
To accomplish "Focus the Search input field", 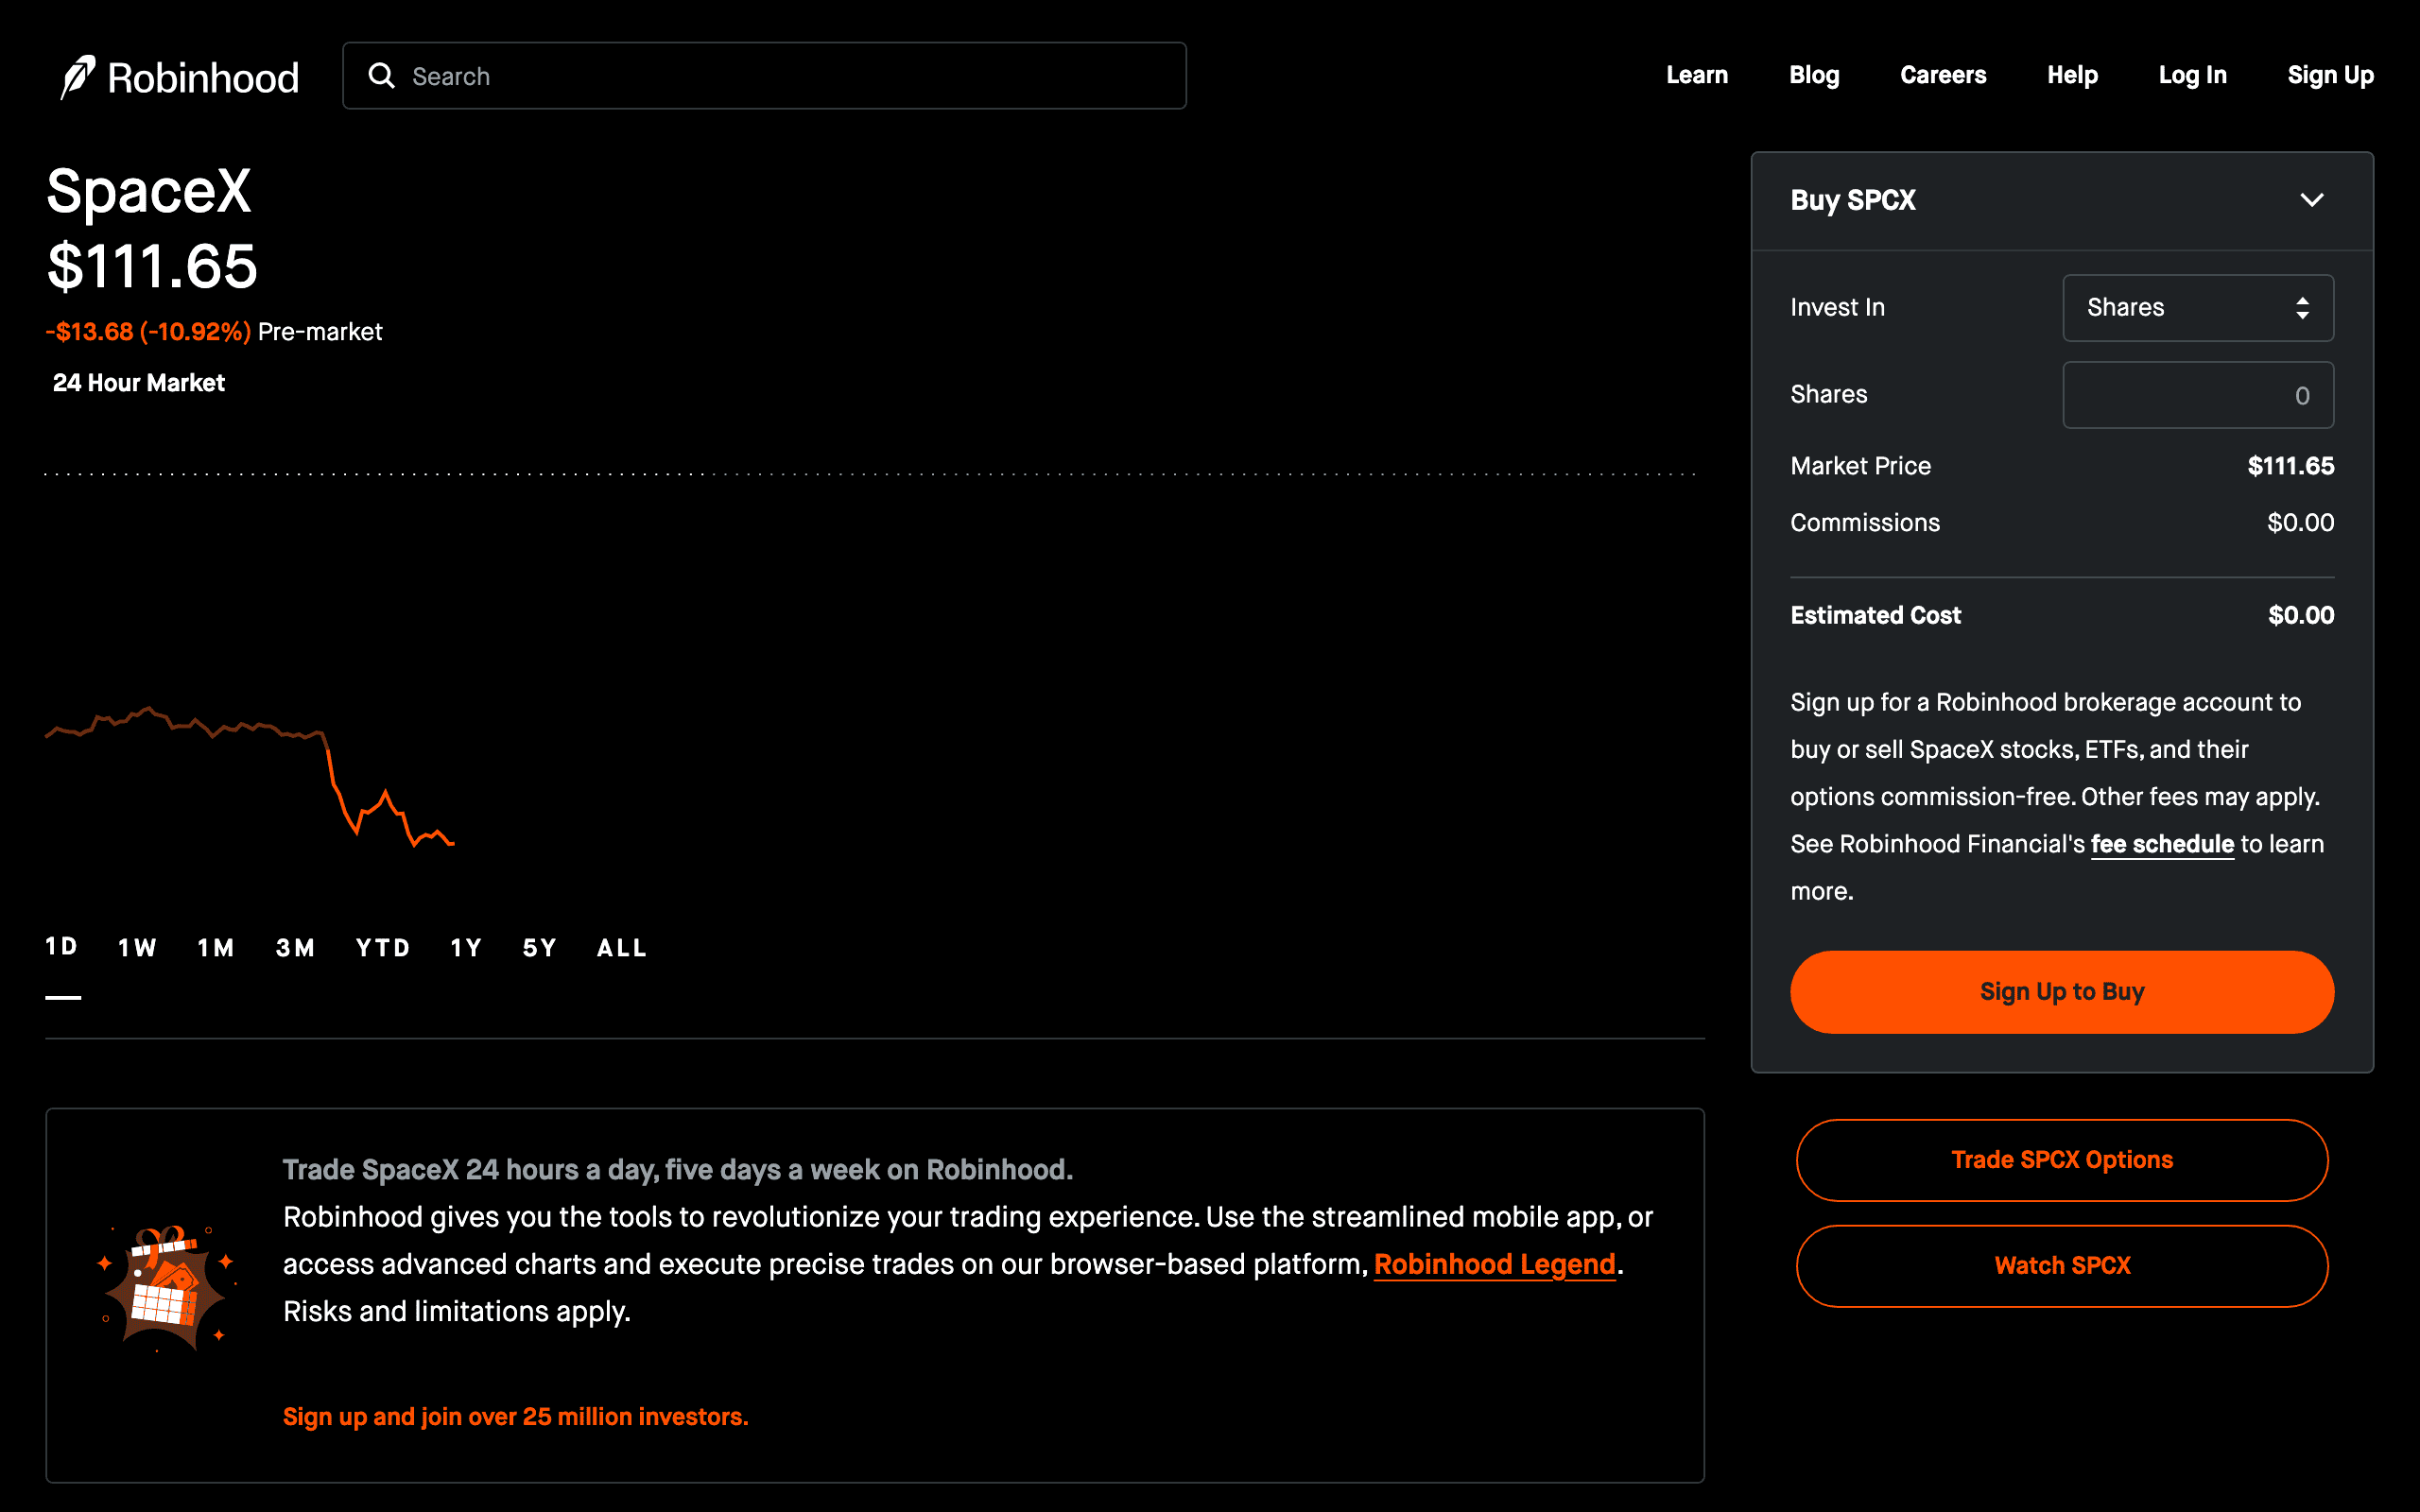I will point(764,76).
